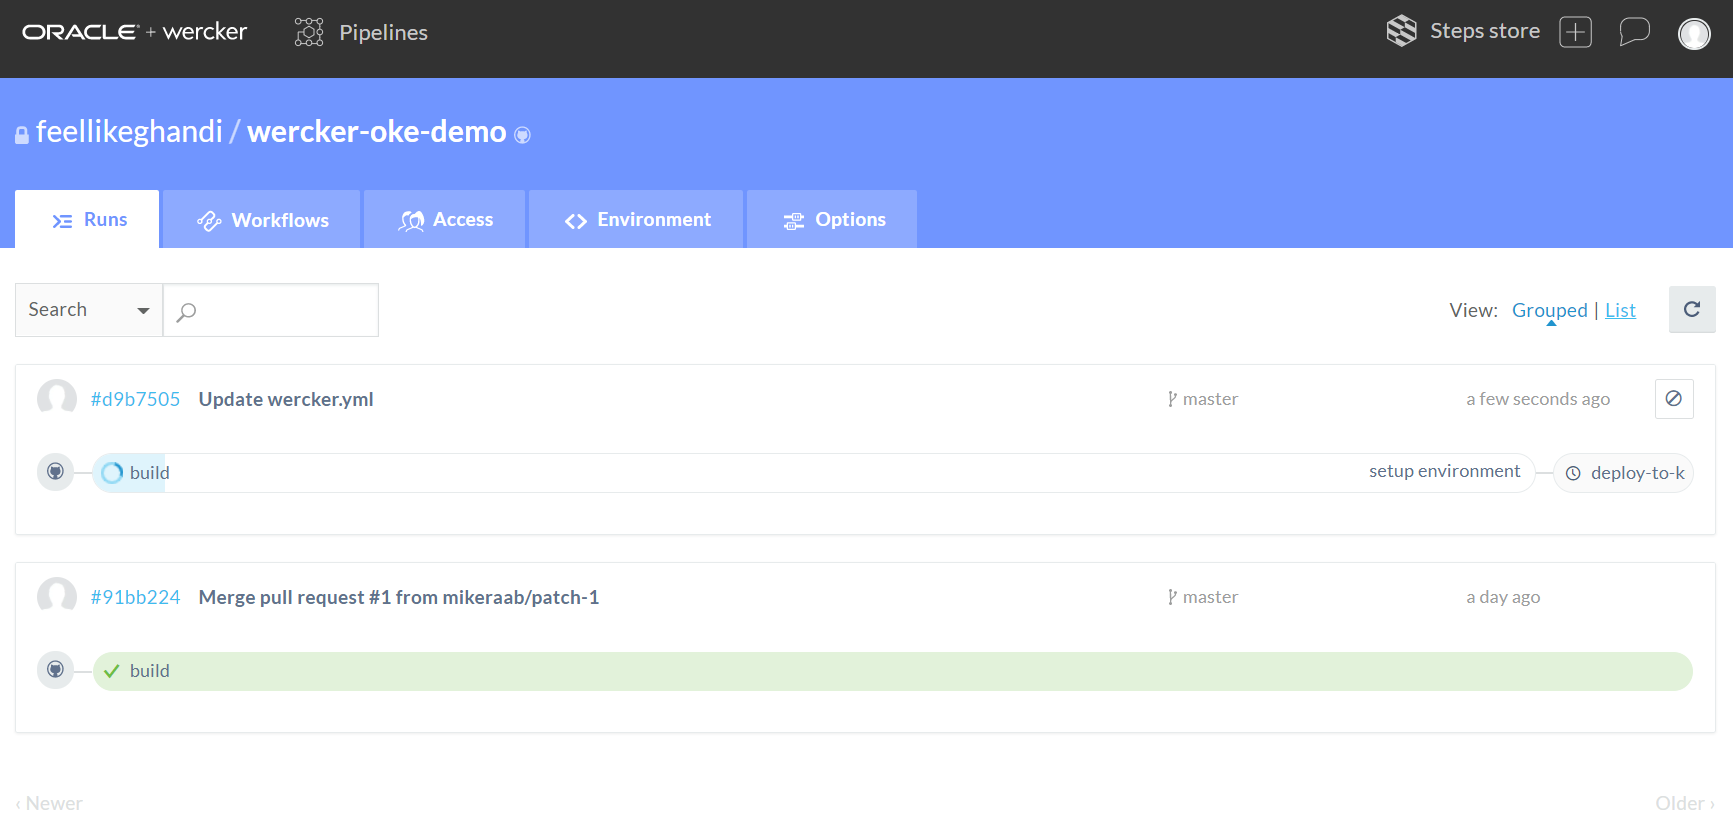Click 'a few seconds ago' timestamp
Screen dimensions: 1733x839
click(1538, 399)
